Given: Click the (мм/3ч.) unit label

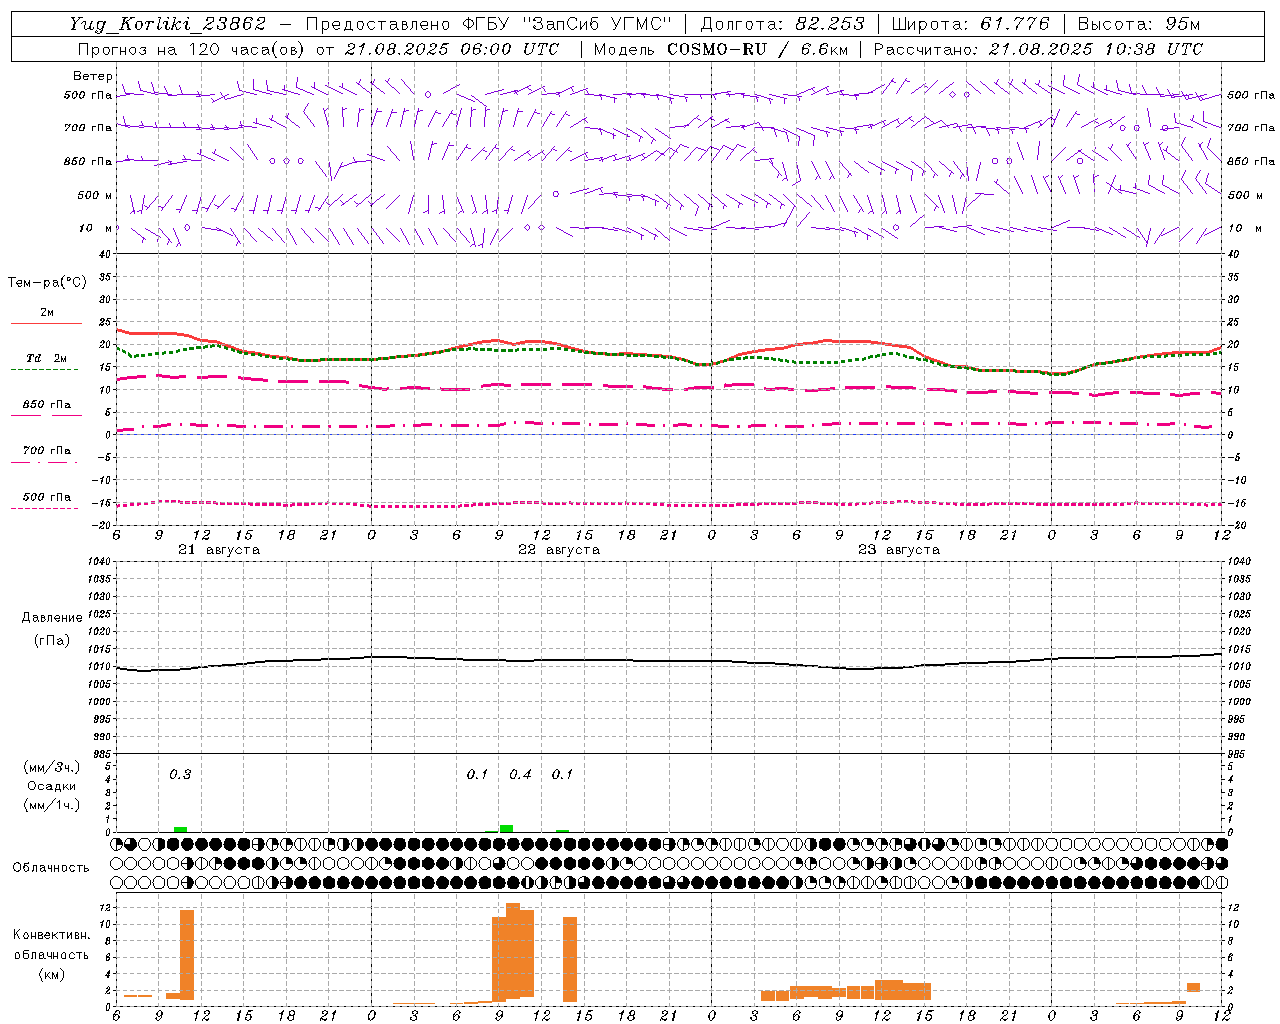Looking at the screenshot, I should point(51,767).
